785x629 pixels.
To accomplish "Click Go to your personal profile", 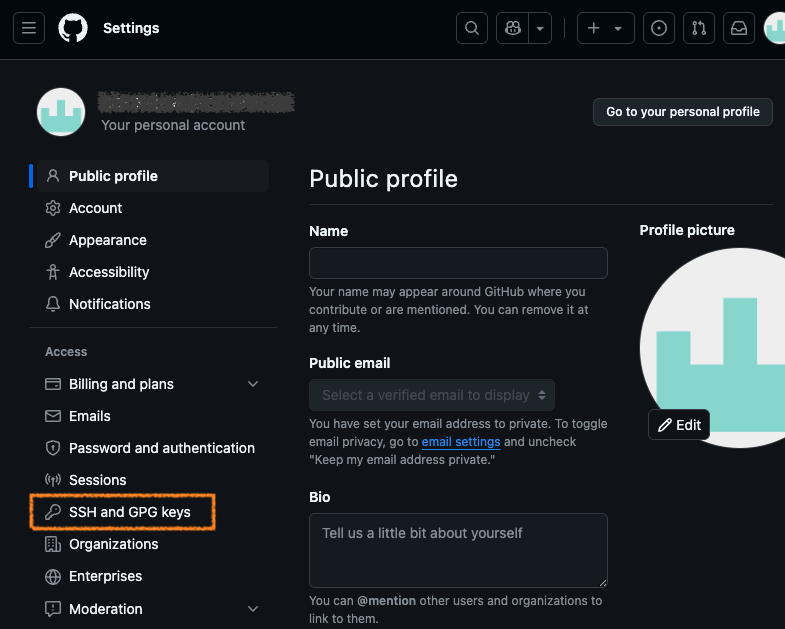I will coord(683,112).
